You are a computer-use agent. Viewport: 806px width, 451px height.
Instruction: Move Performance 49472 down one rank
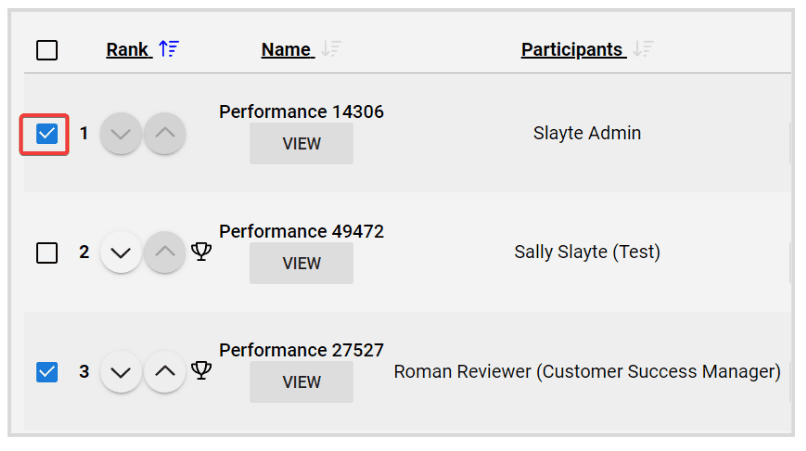tap(121, 252)
